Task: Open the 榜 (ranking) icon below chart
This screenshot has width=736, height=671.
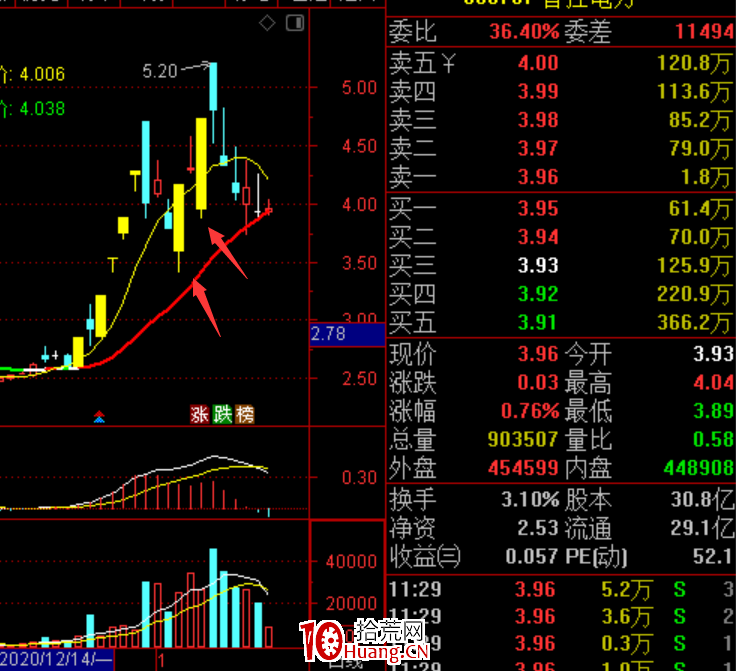Action: point(245,414)
